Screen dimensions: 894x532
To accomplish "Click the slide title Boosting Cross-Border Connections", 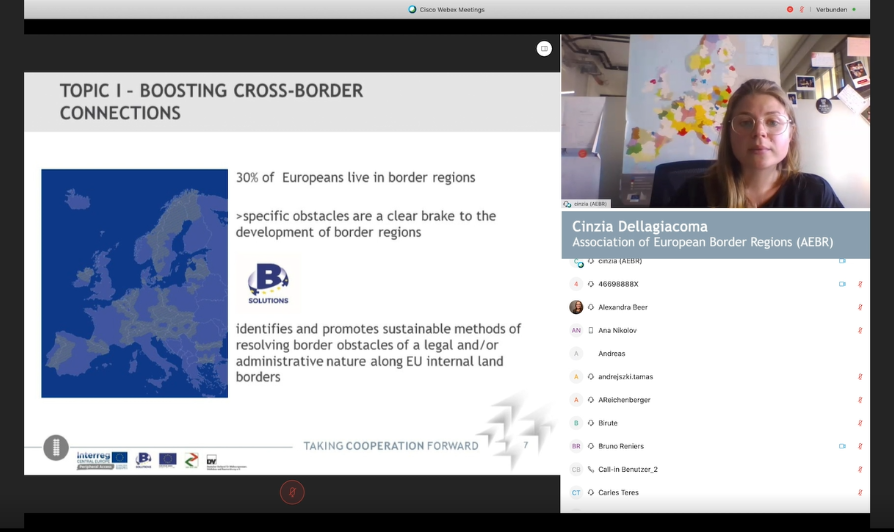I will pyautogui.click(x=212, y=101).
